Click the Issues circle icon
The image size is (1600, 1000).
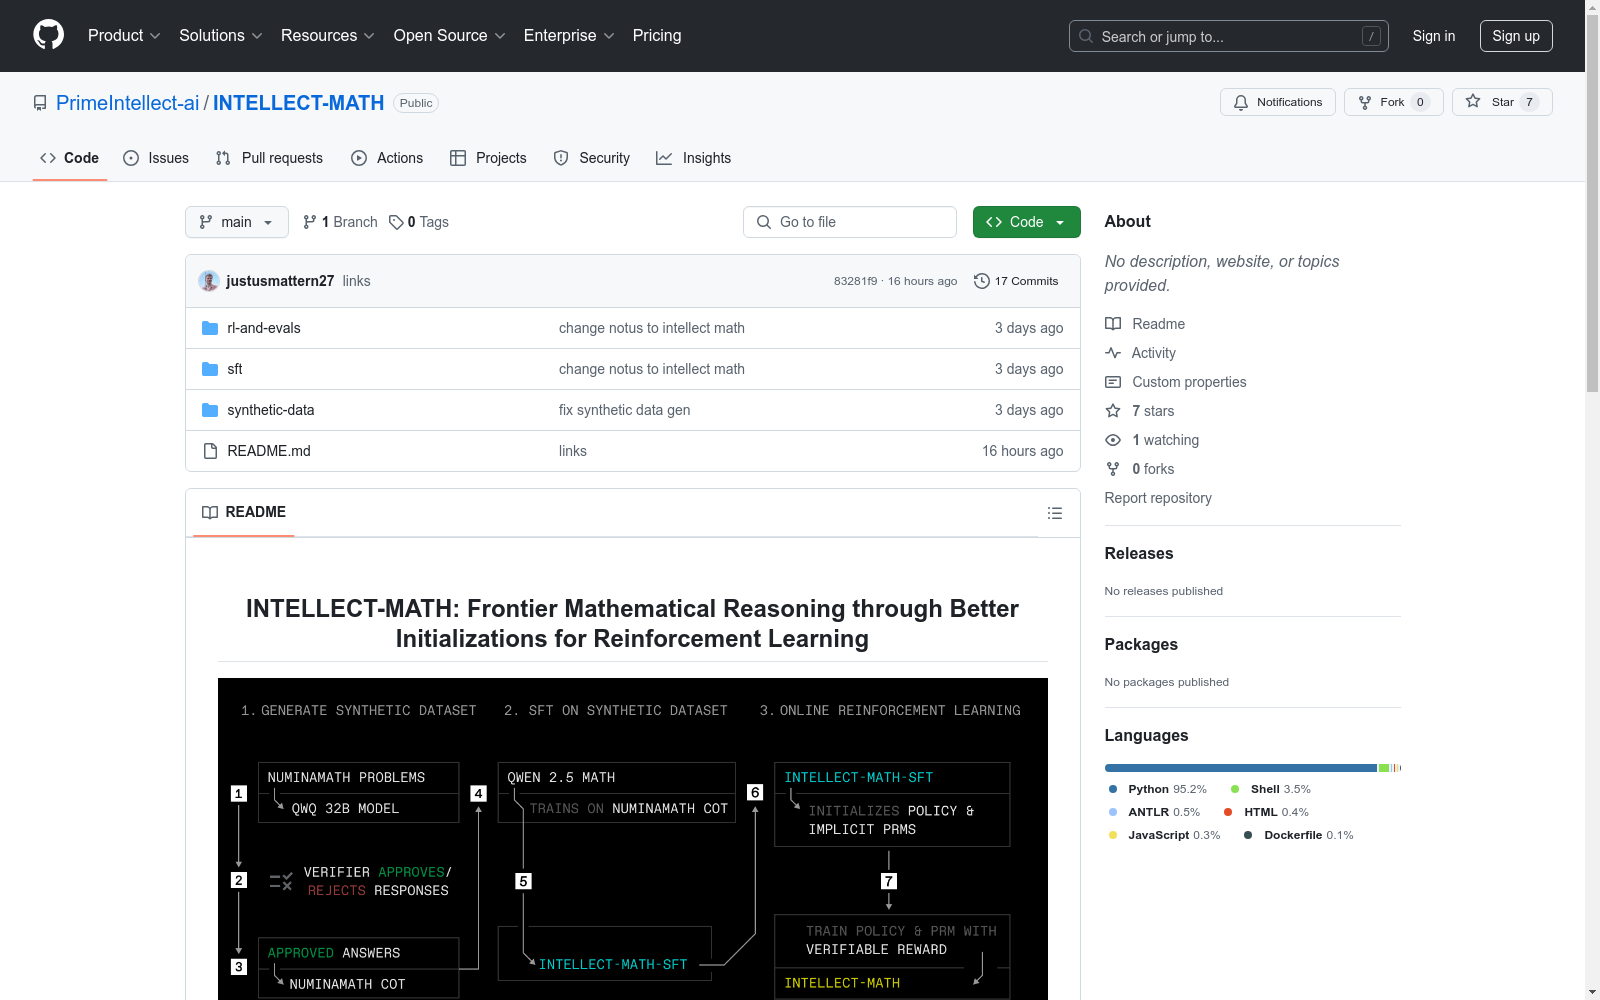click(x=131, y=158)
